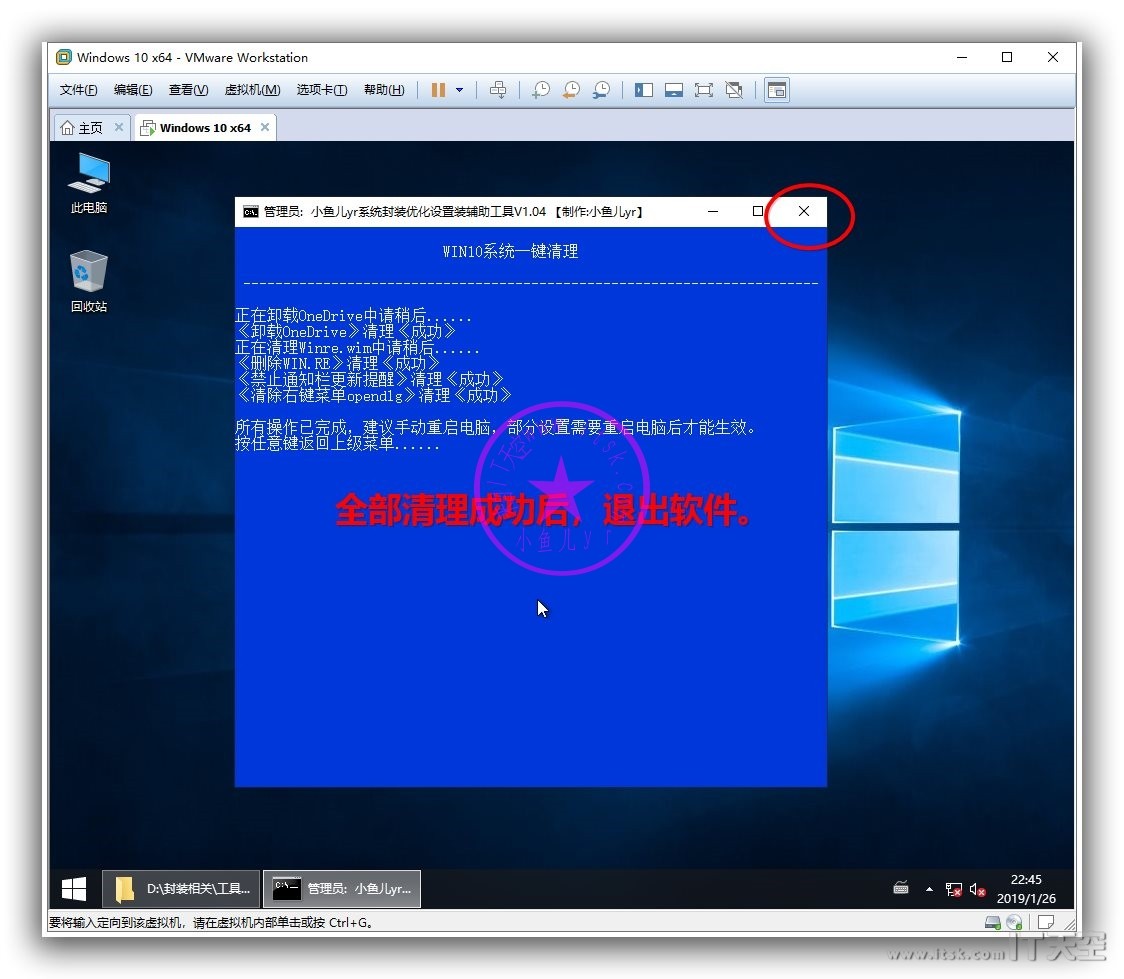Minimize the 小鱼儿yr console window
Image resolution: width=1124 pixels, height=979 pixels.
(x=713, y=211)
